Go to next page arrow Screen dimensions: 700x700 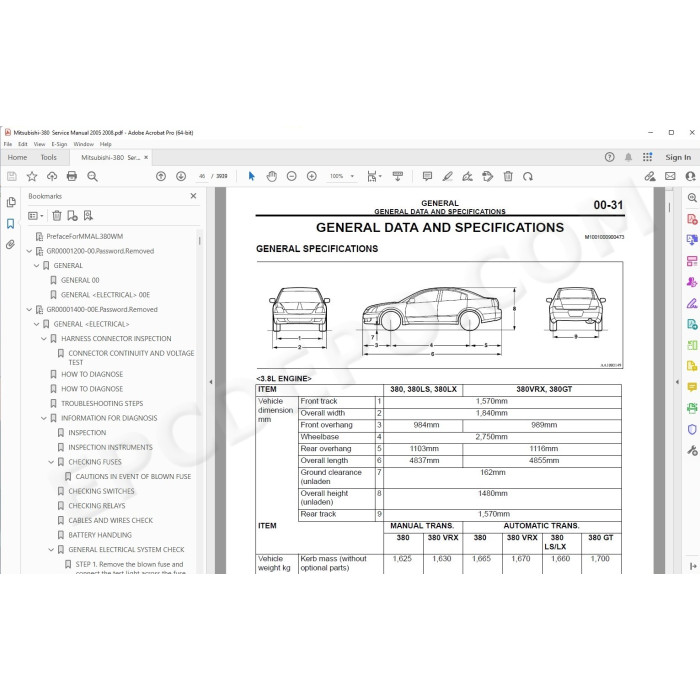click(x=181, y=176)
